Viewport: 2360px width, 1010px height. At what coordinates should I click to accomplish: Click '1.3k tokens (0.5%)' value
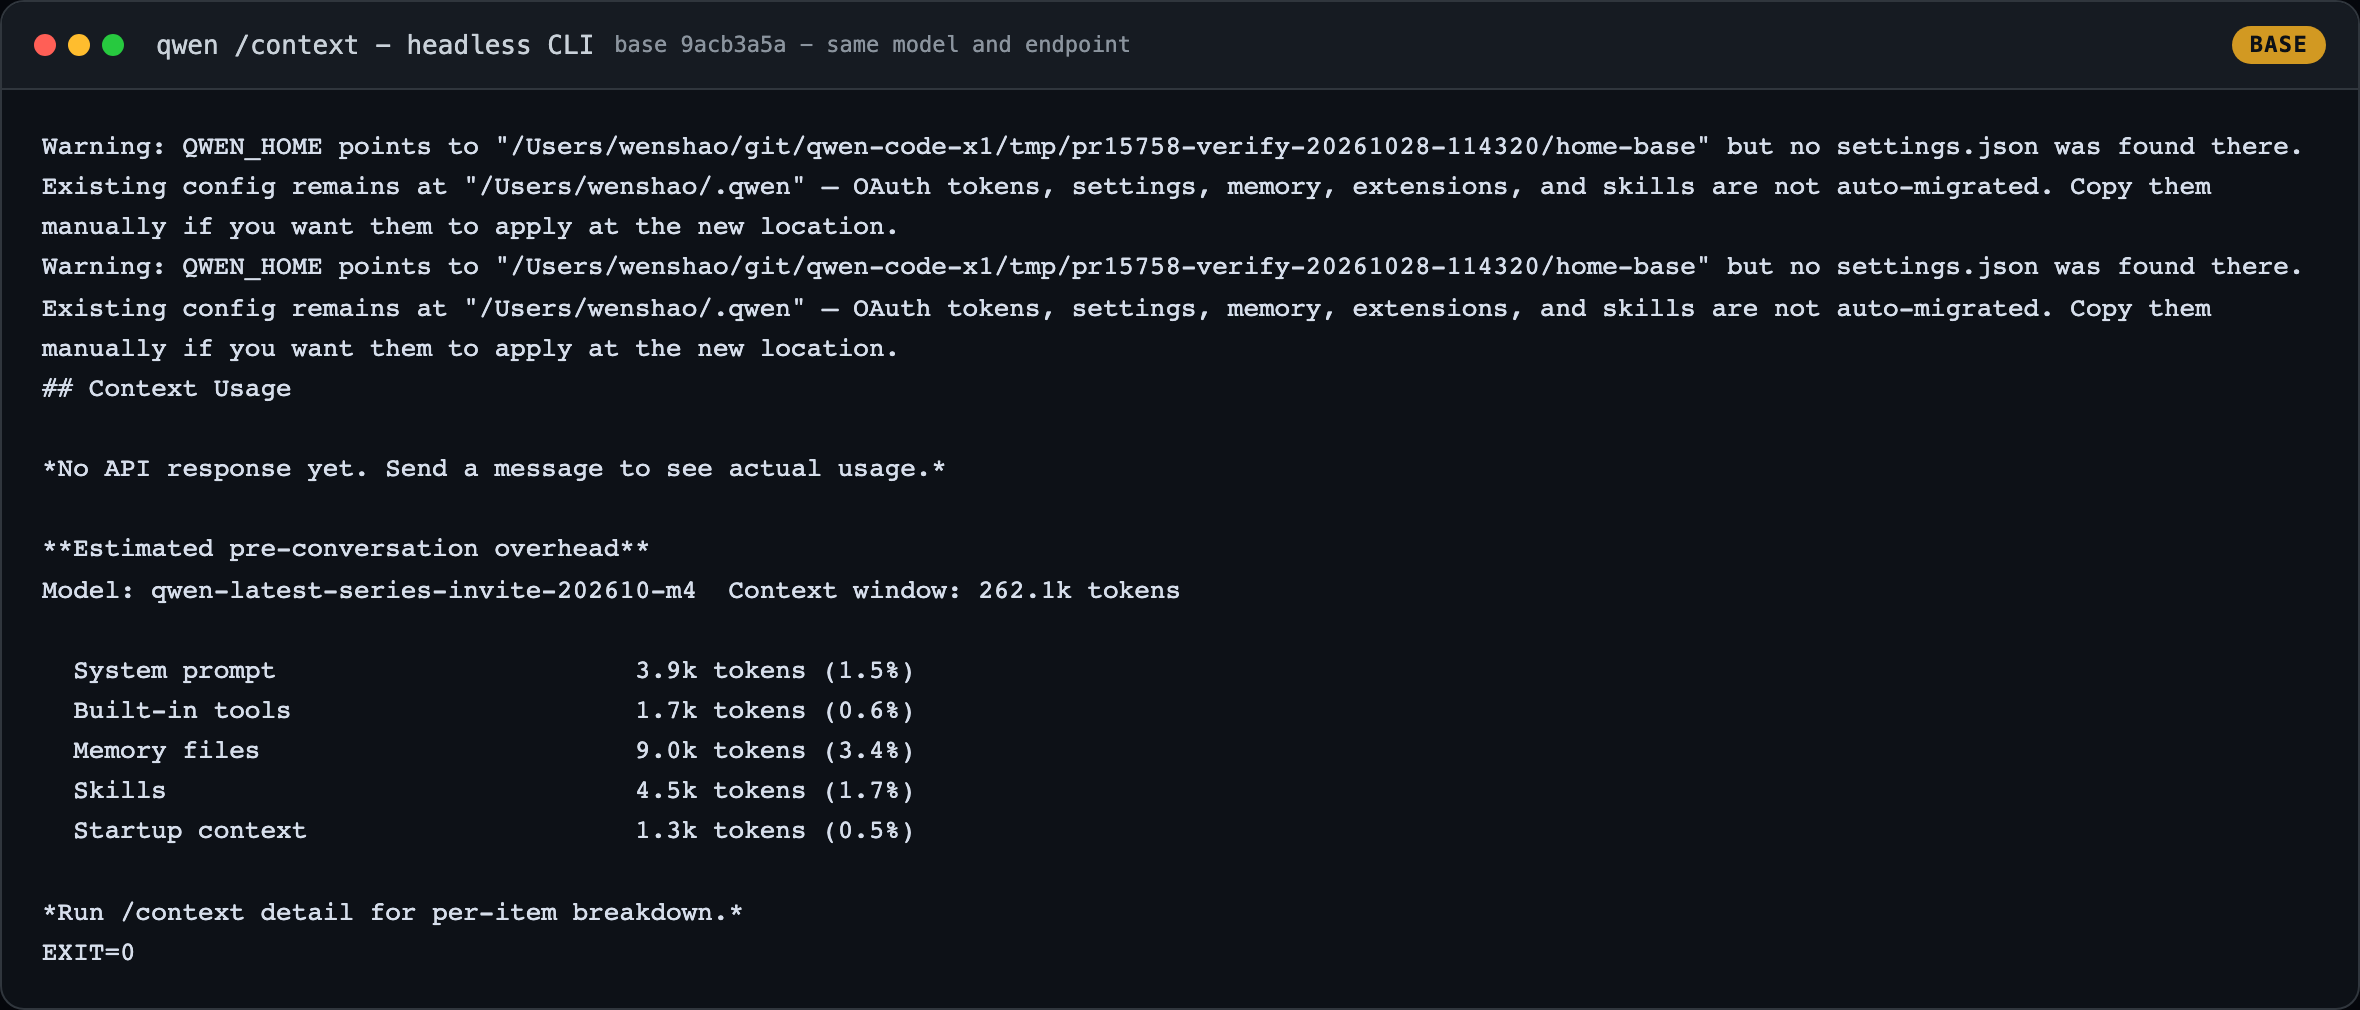pyautogui.click(x=775, y=830)
